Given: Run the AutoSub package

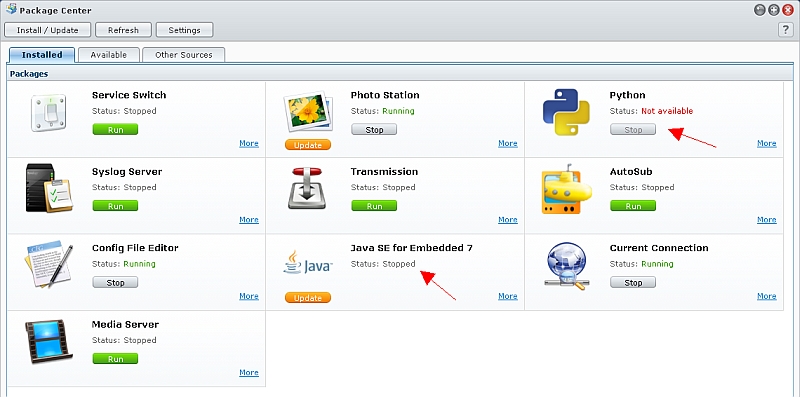Looking at the screenshot, I should click(x=633, y=206).
